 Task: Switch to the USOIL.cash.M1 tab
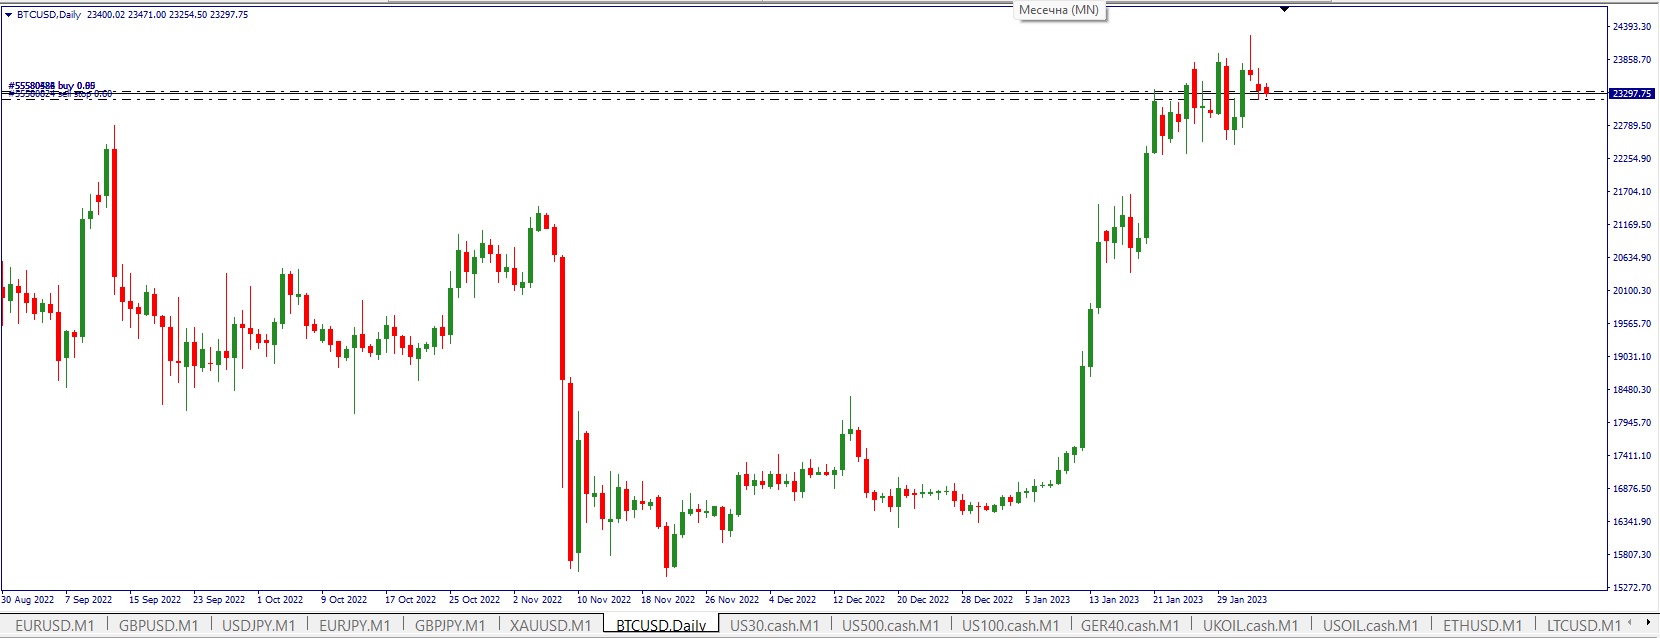[x=1371, y=626]
